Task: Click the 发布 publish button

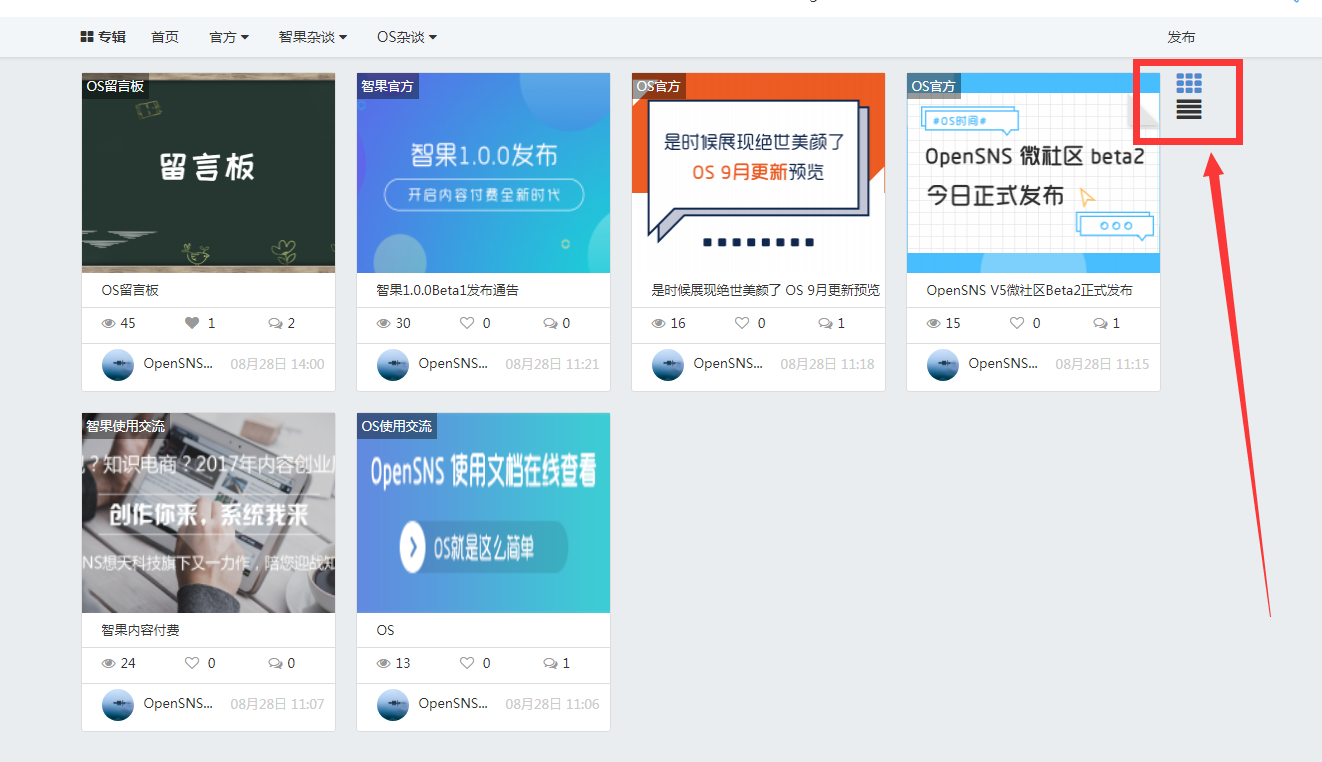Action: coord(1181,37)
